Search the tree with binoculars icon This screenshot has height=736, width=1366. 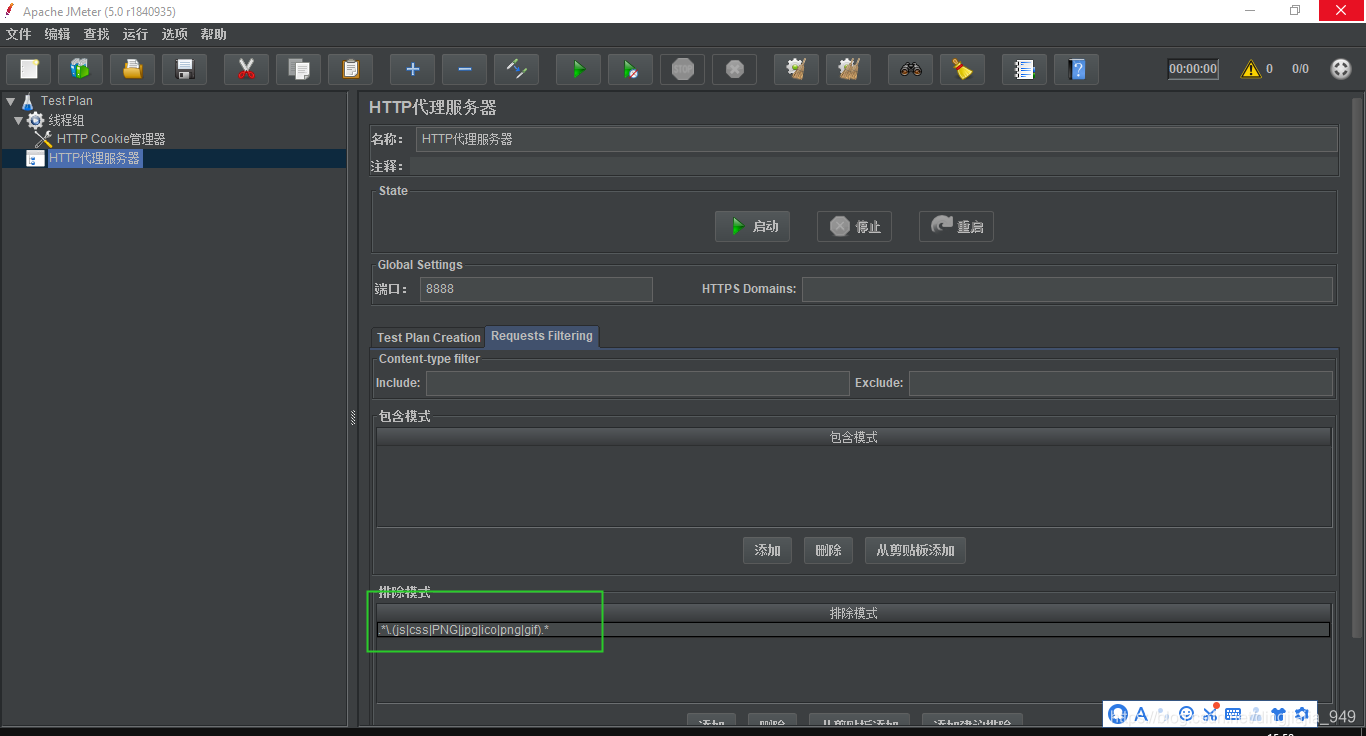pyautogui.click(x=910, y=69)
